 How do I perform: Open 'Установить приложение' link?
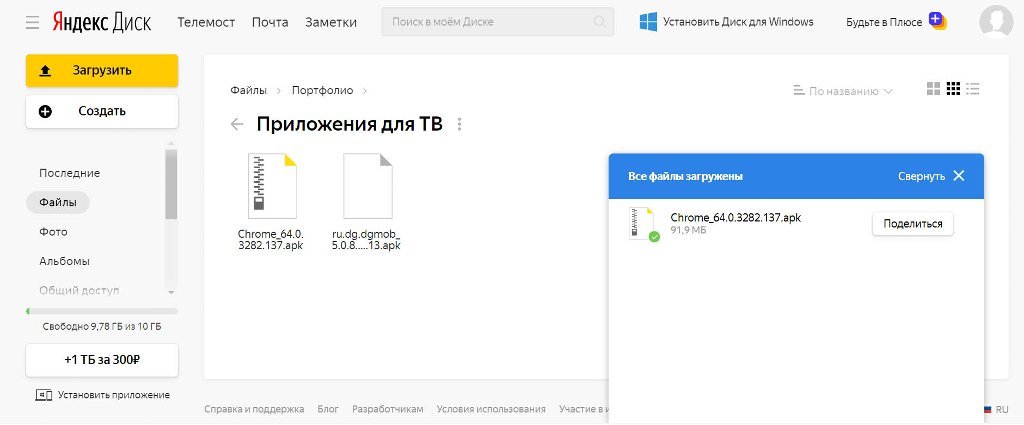(x=114, y=395)
